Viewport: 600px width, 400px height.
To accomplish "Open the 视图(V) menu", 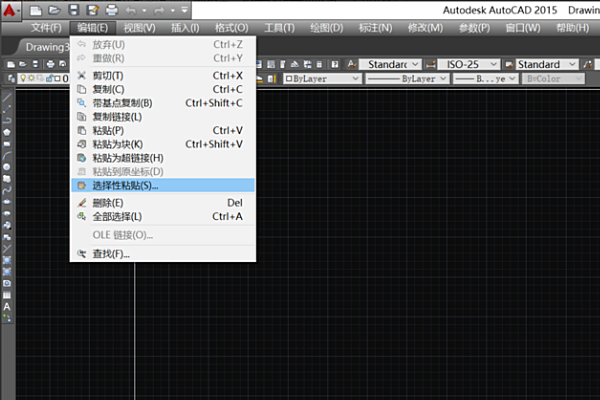I will click(x=139, y=28).
